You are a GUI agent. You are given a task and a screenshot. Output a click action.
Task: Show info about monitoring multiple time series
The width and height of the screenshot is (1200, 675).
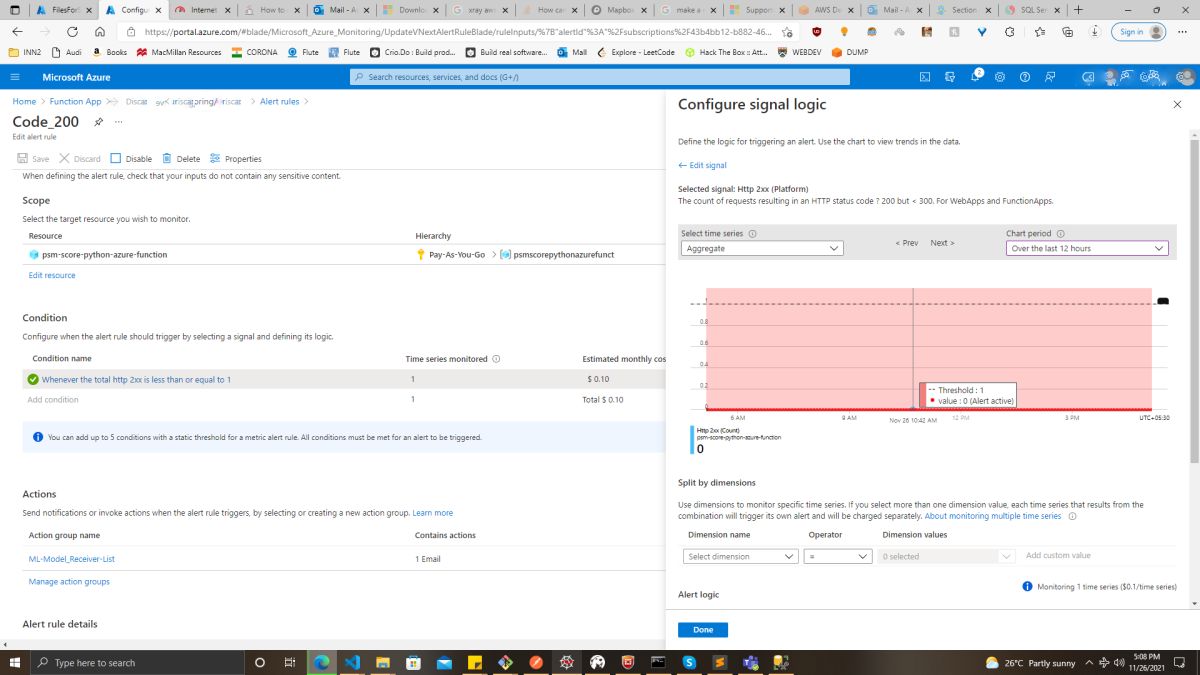pos(1073,517)
